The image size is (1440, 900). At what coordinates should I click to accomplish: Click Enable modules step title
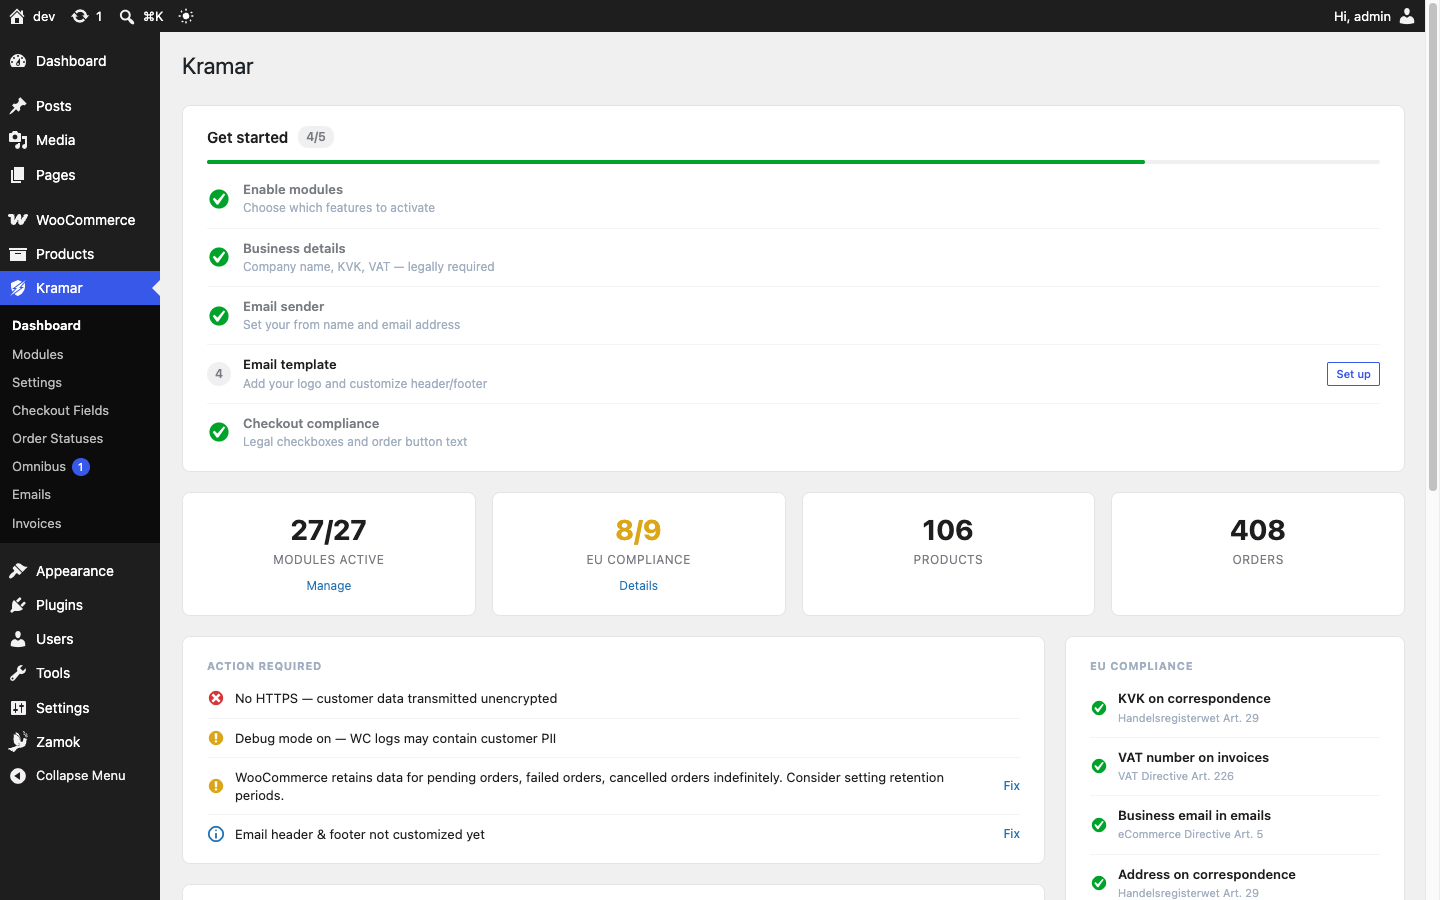click(x=293, y=190)
